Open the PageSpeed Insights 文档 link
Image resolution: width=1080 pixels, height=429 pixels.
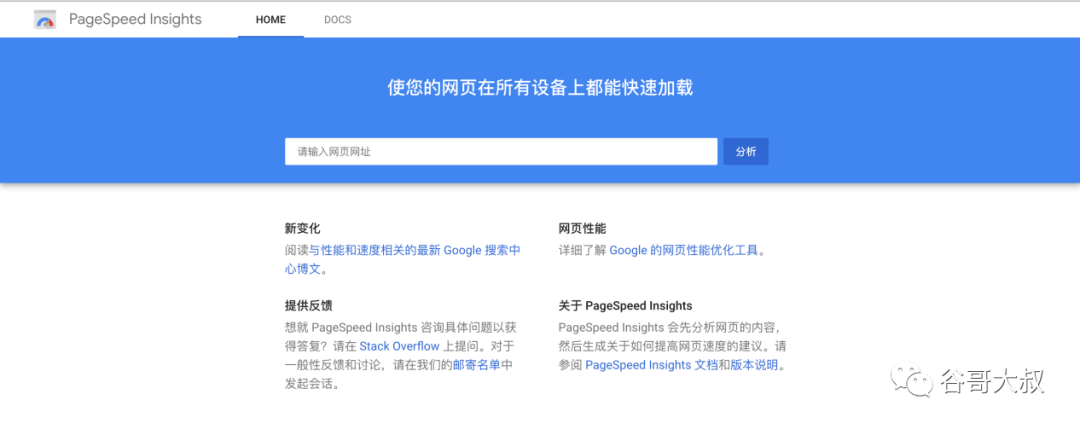point(652,365)
